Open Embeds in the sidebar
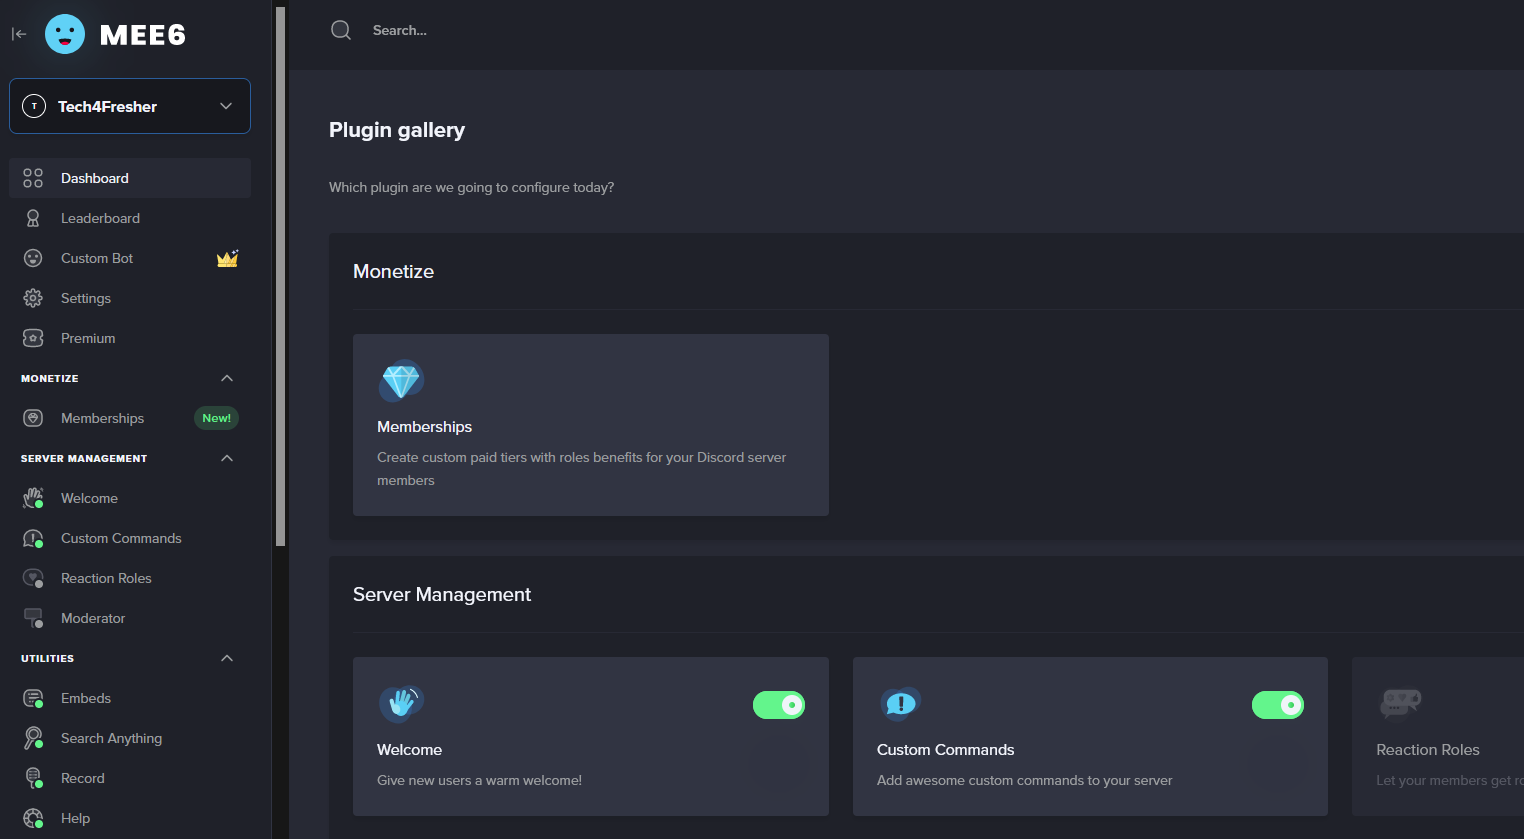1524x839 pixels. coord(130,698)
